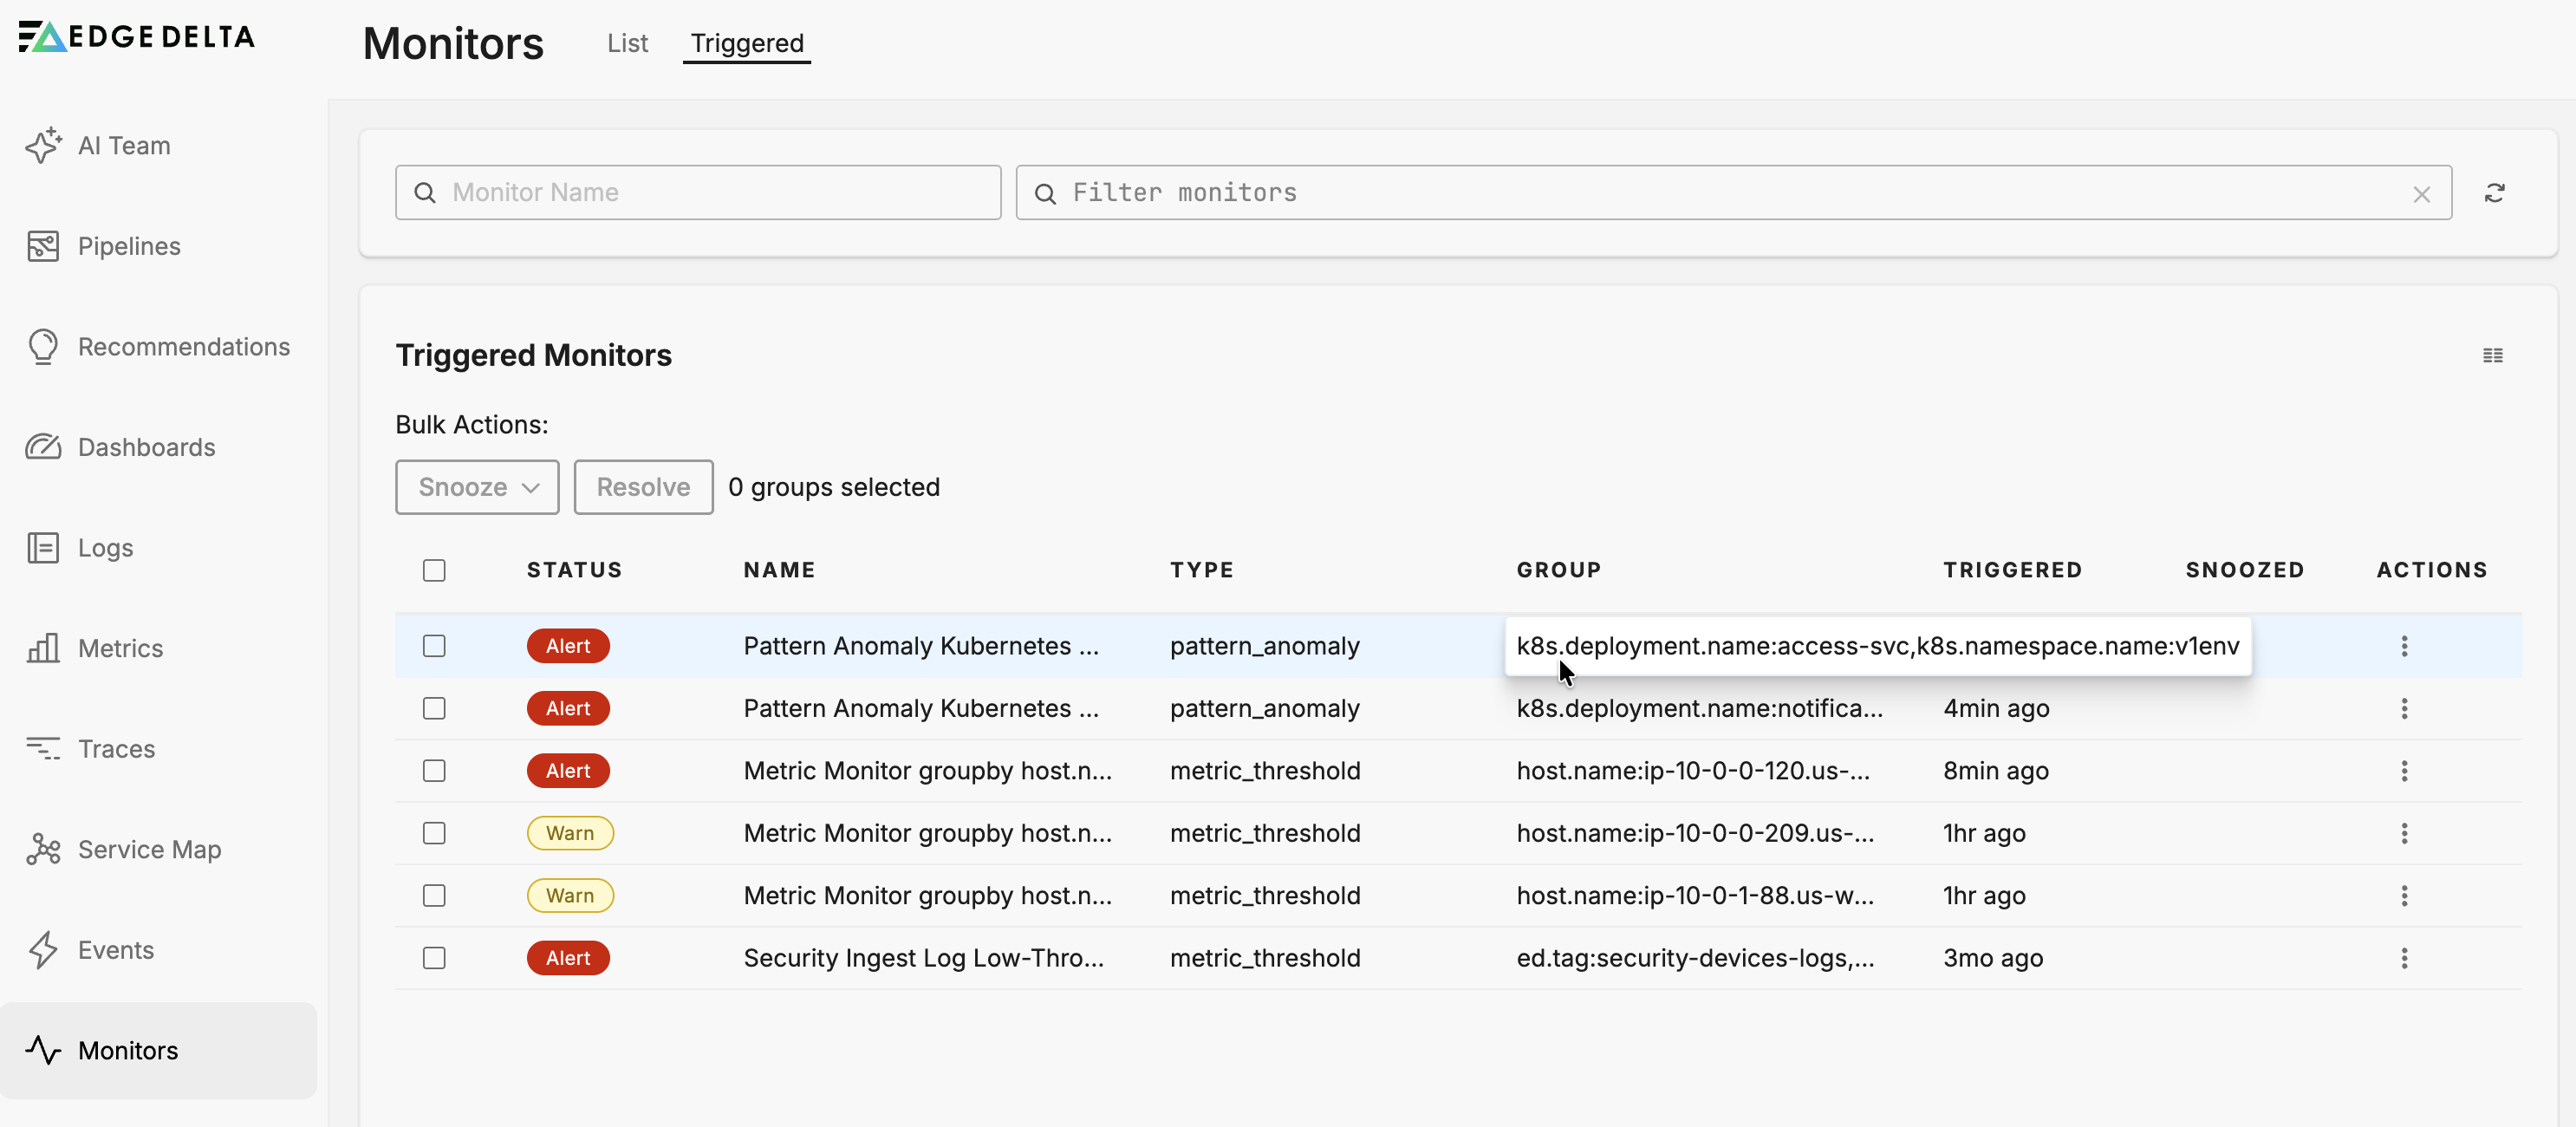The image size is (2576, 1127).
Task: Open the Dashboards view
Action: tap(146, 447)
